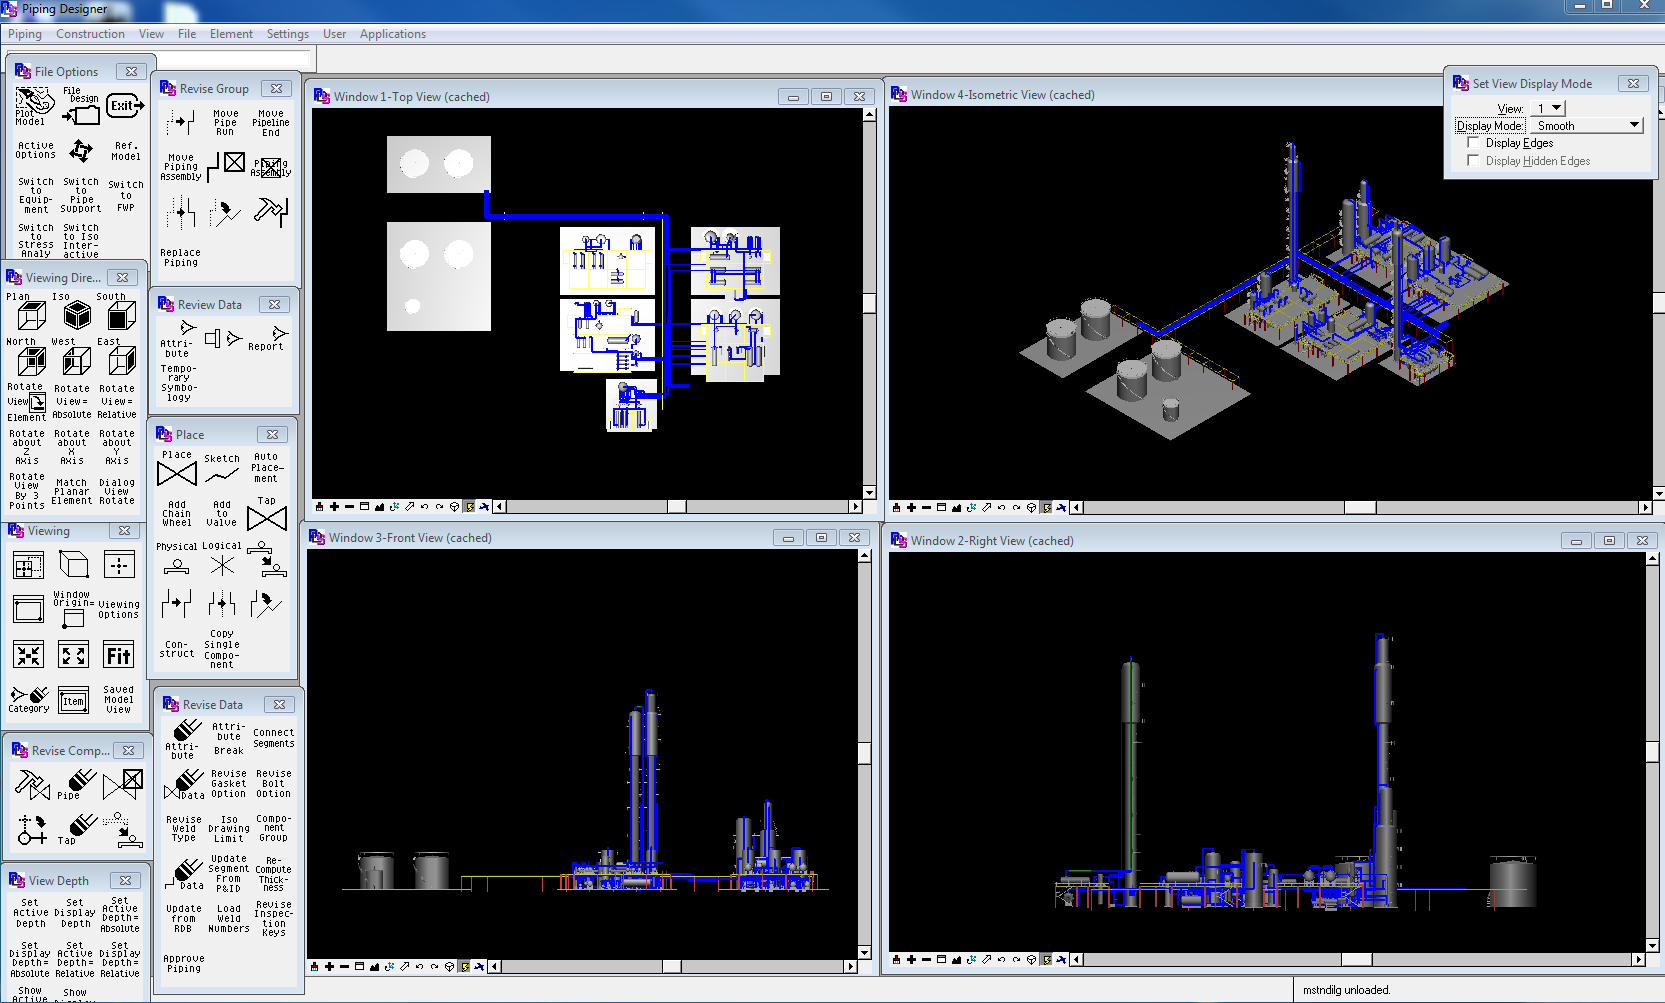
Task: Click the Item icon in Viewing panel
Action: tap(73, 701)
